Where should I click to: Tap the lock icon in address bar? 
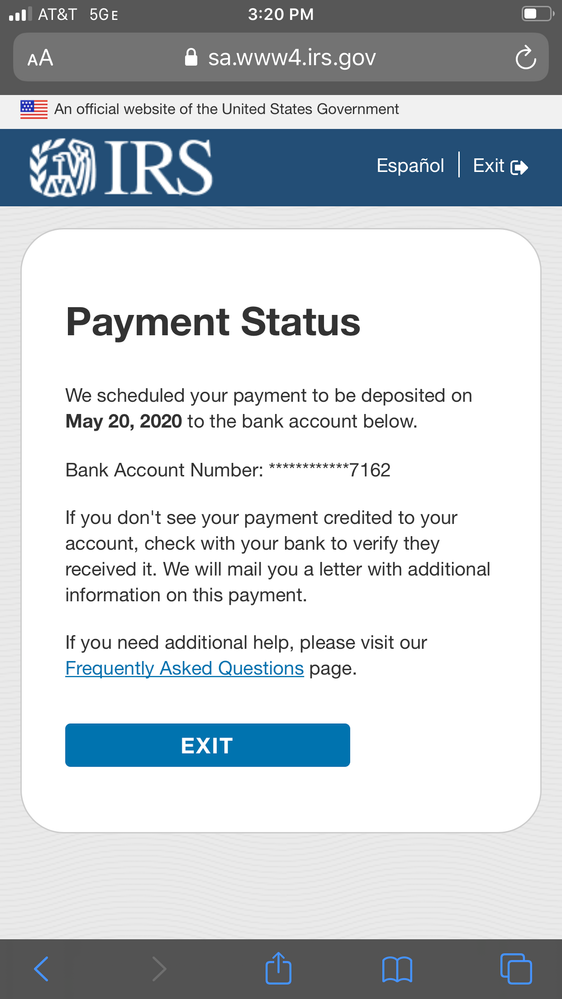[x=191, y=58]
